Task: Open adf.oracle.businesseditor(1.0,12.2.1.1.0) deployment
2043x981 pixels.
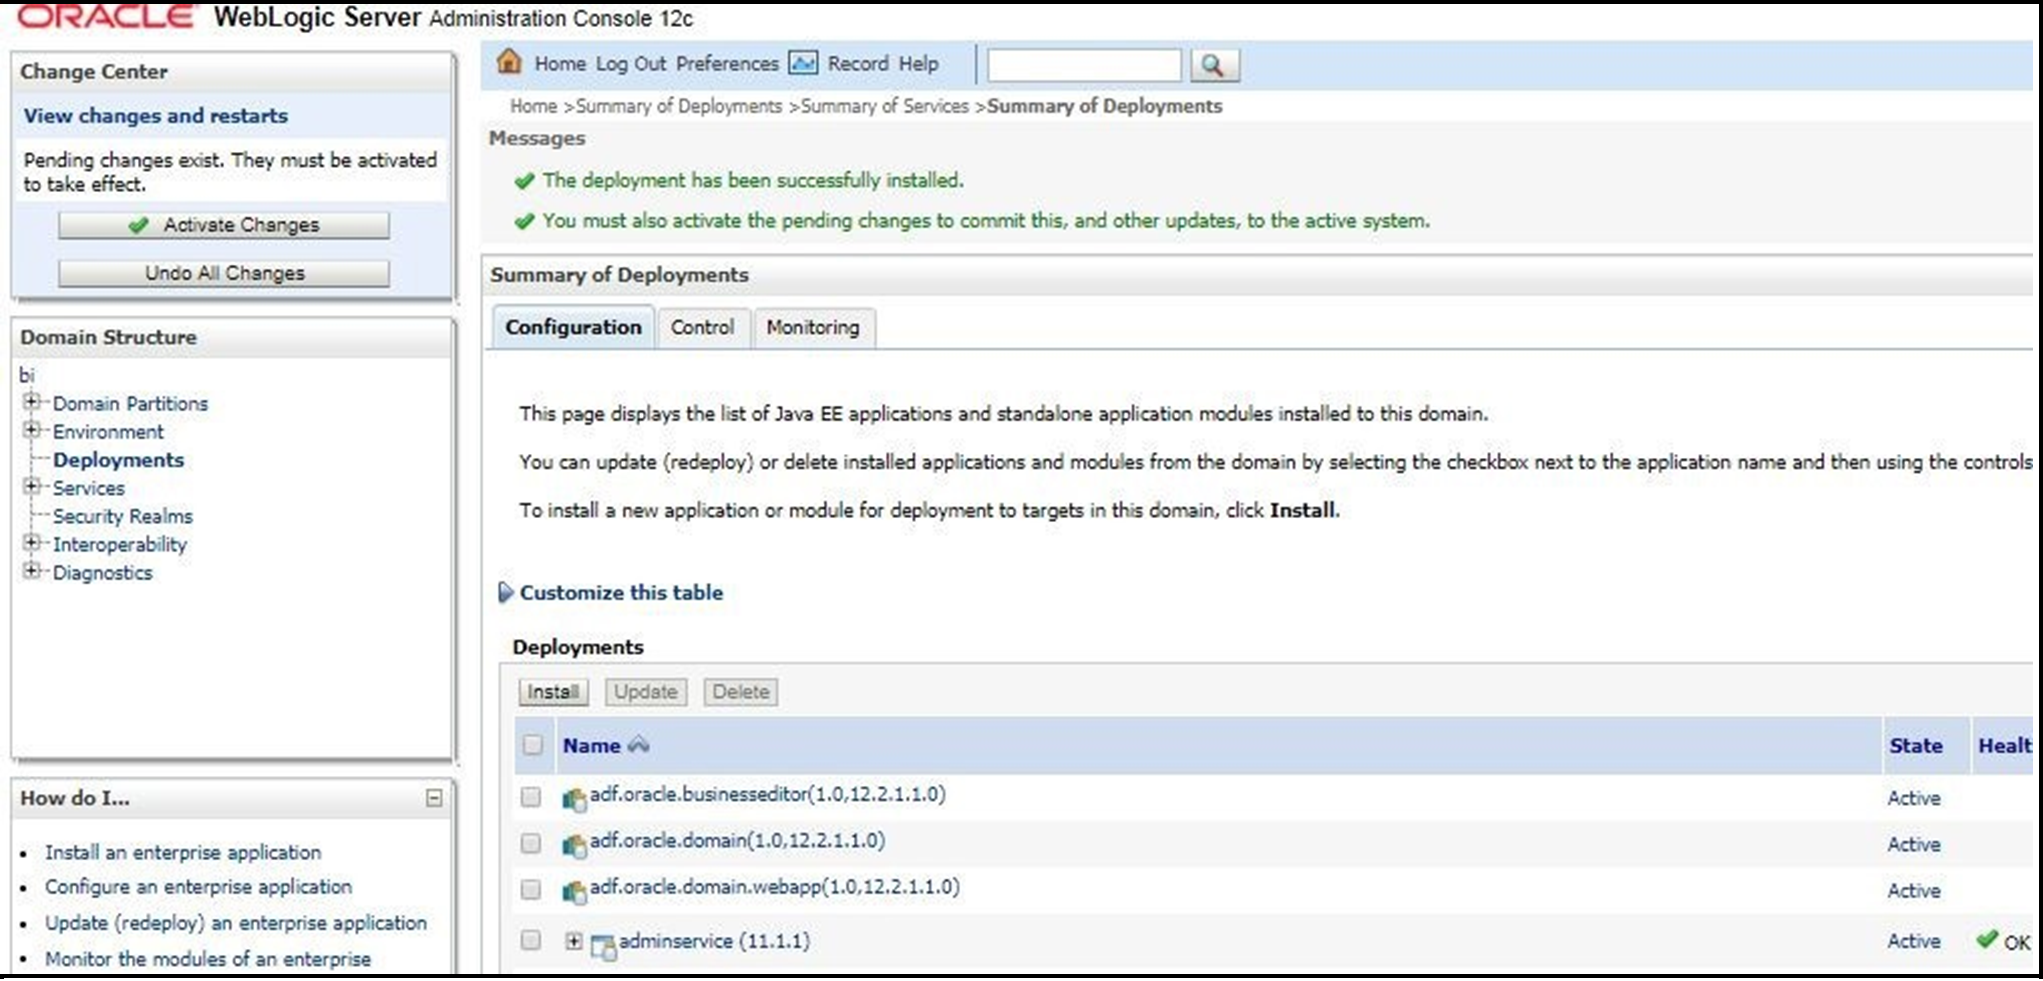Action: pyautogui.click(x=768, y=794)
